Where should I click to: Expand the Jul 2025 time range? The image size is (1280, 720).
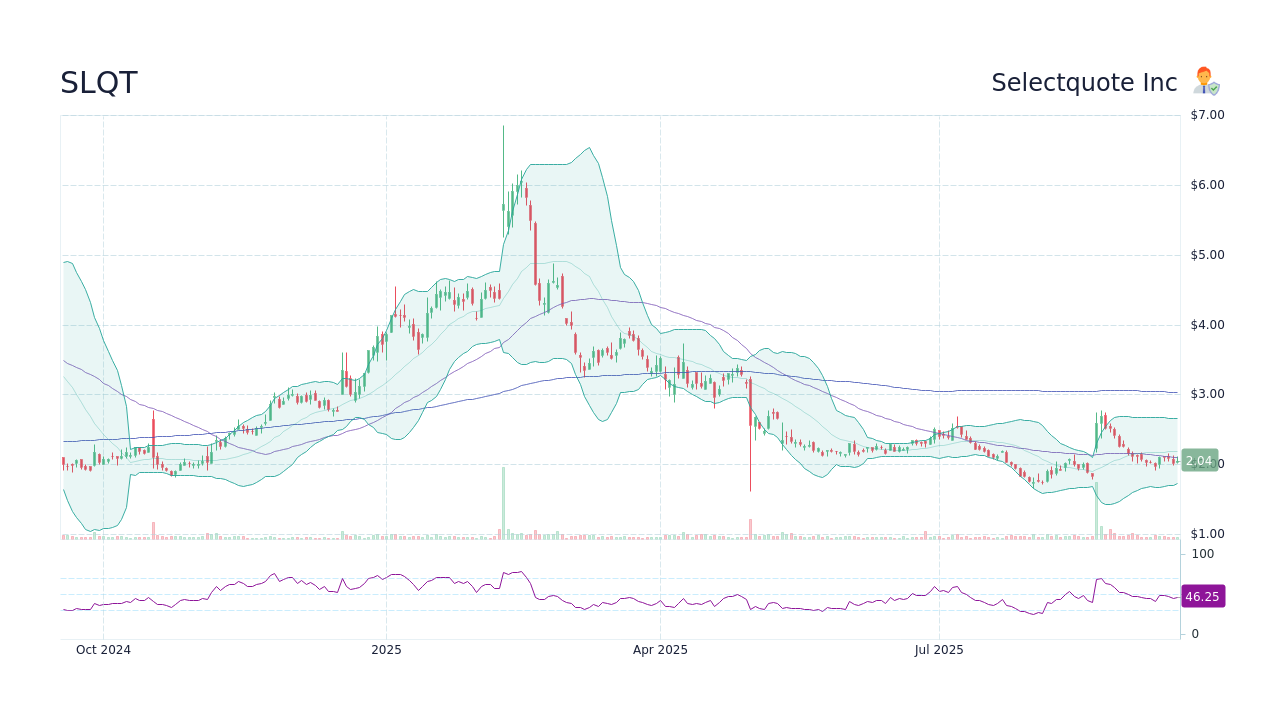pos(938,649)
